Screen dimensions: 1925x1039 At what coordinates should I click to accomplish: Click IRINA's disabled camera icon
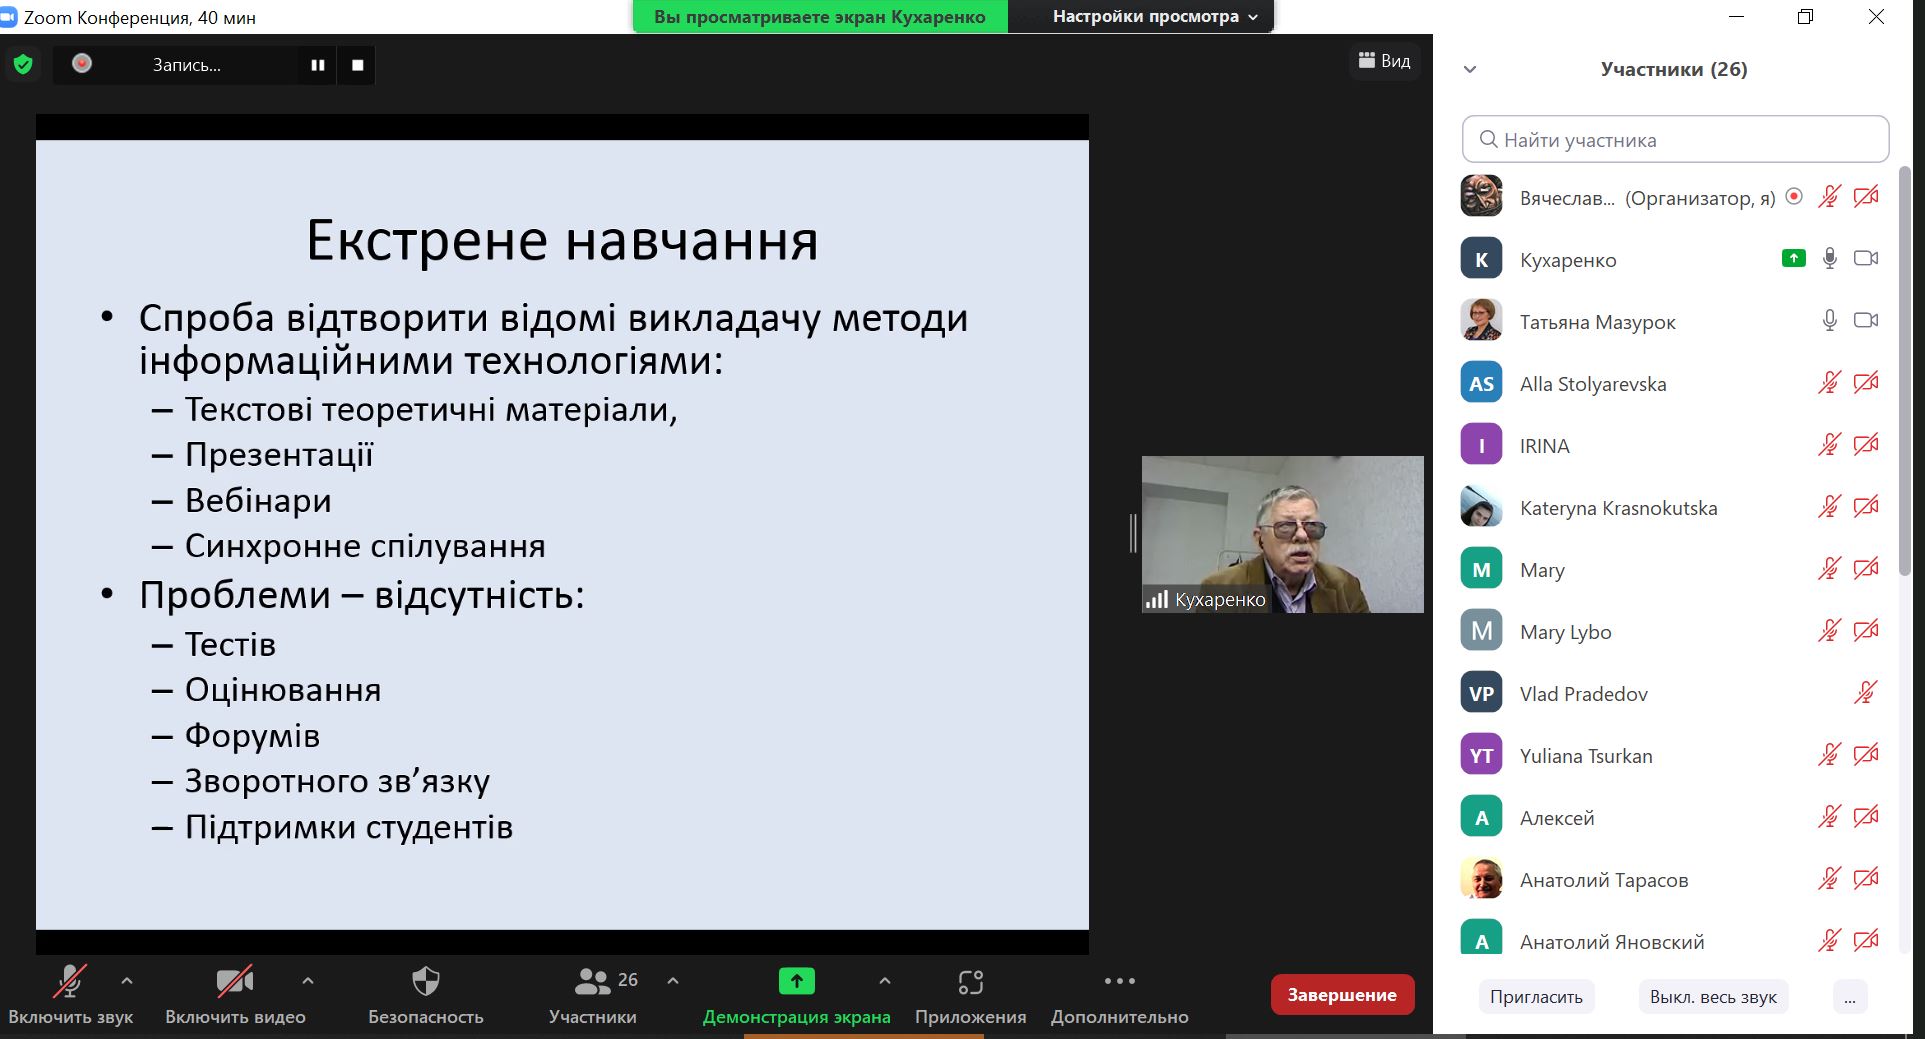click(1866, 444)
